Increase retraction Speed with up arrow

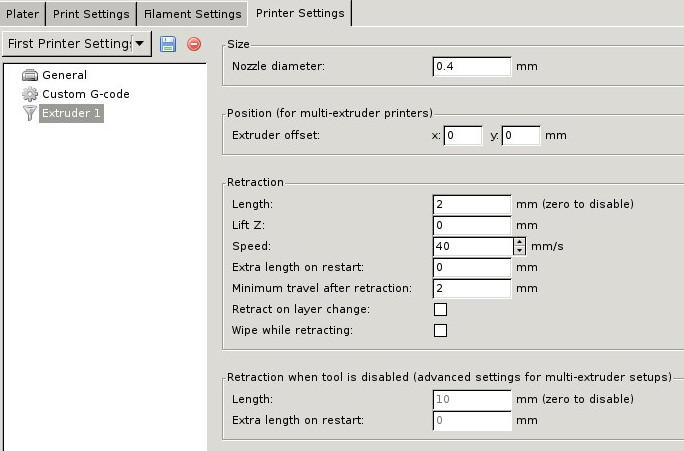(x=519, y=242)
